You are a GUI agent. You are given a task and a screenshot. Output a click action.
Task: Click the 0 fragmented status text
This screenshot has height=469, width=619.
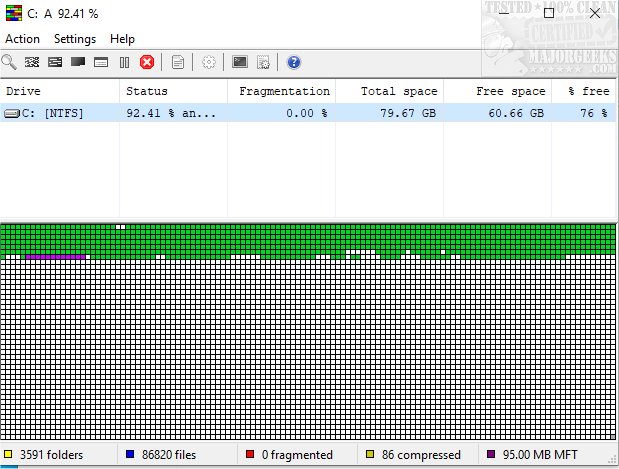[x=297, y=455]
